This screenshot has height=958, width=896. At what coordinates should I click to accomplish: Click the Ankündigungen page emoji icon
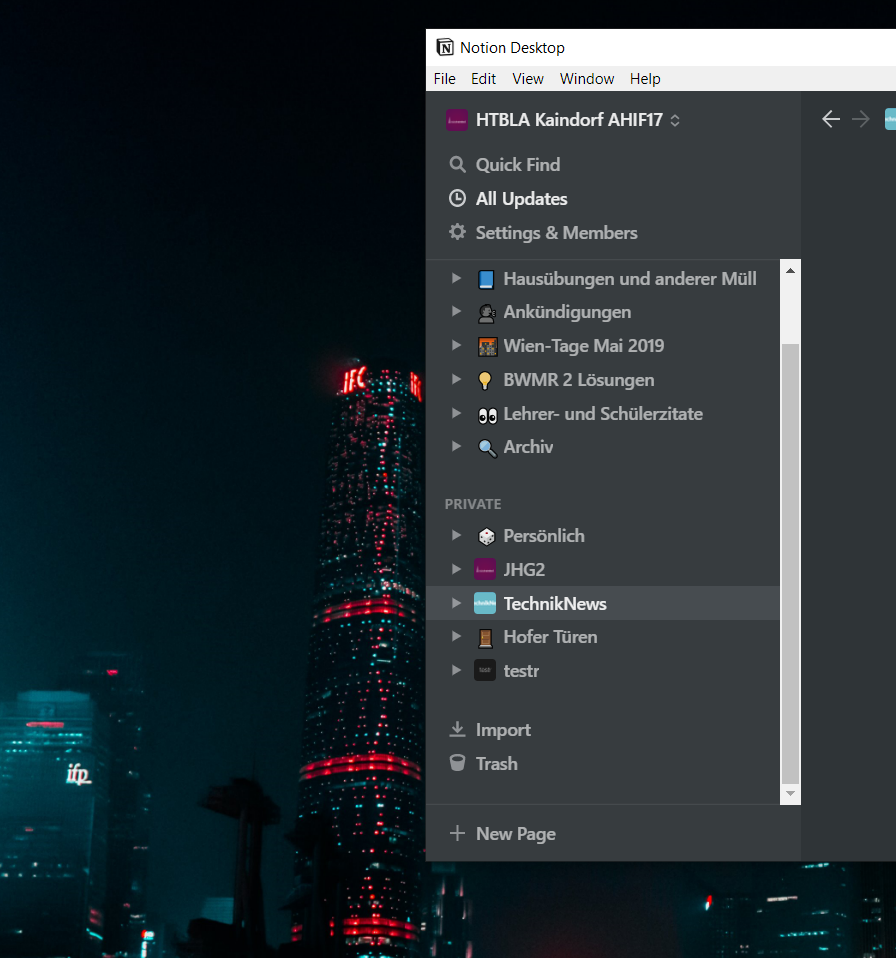point(486,313)
